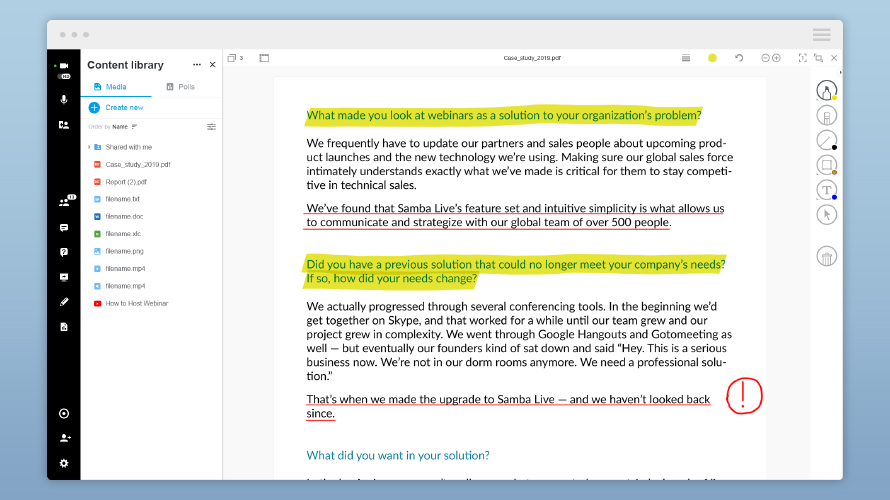Mute the microphone in the sidebar

point(64,100)
